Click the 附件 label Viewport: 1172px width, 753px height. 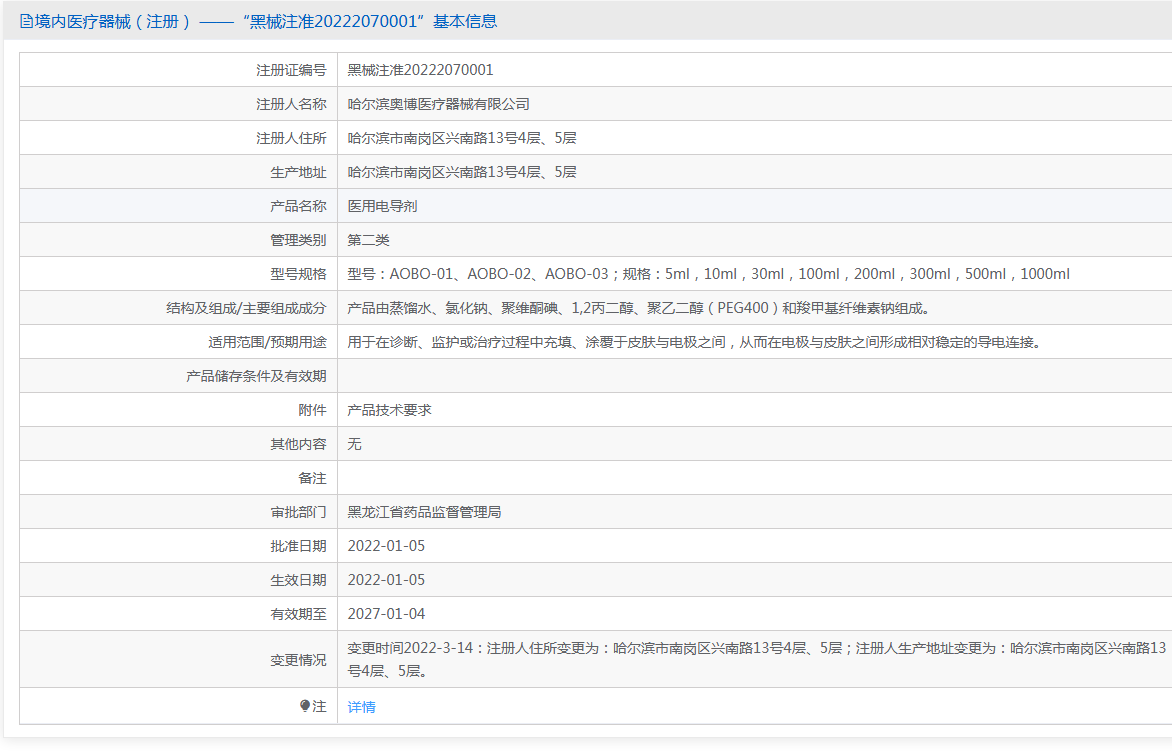pyautogui.click(x=312, y=411)
